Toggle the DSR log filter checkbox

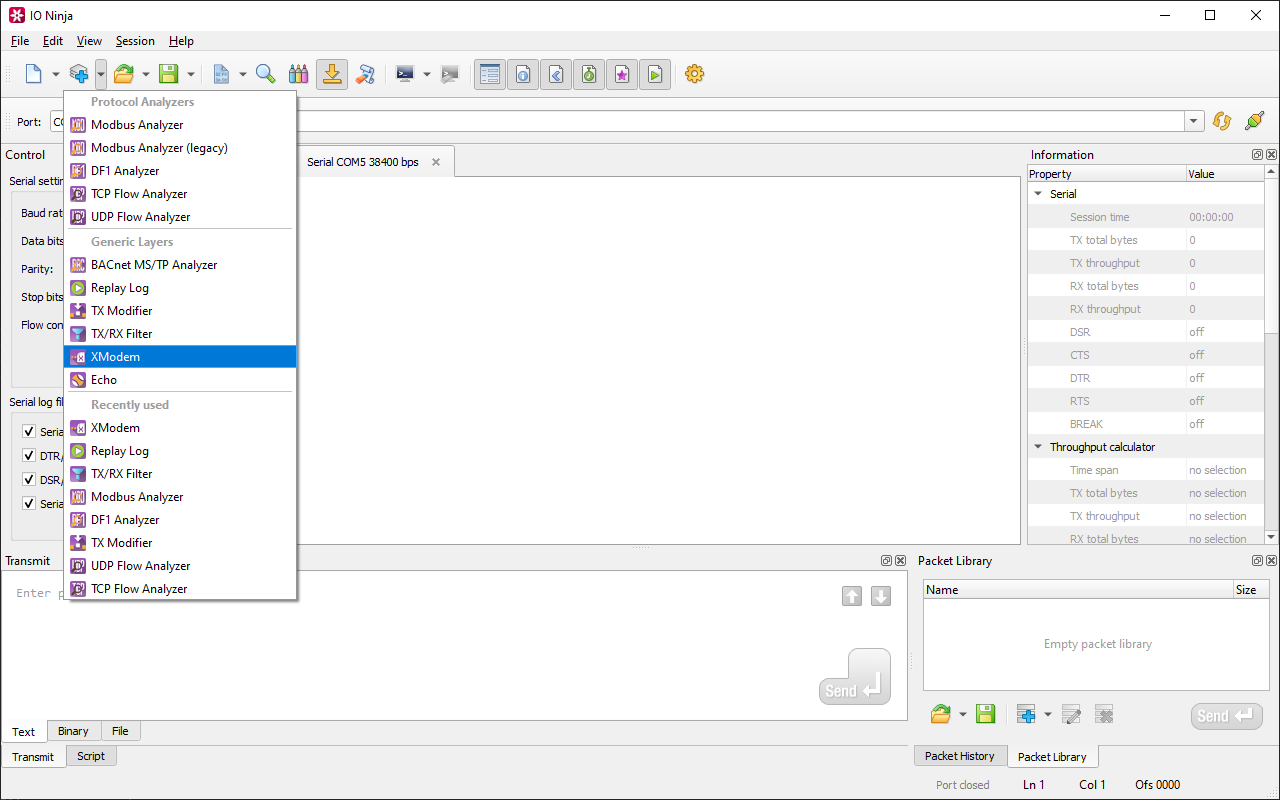click(x=29, y=480)
